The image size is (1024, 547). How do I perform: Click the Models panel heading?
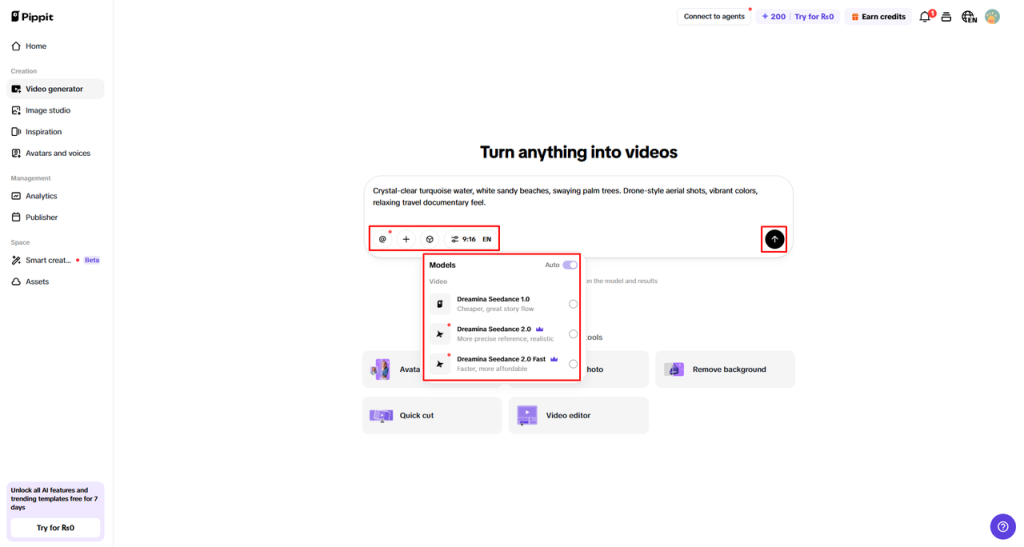[442, 265]
